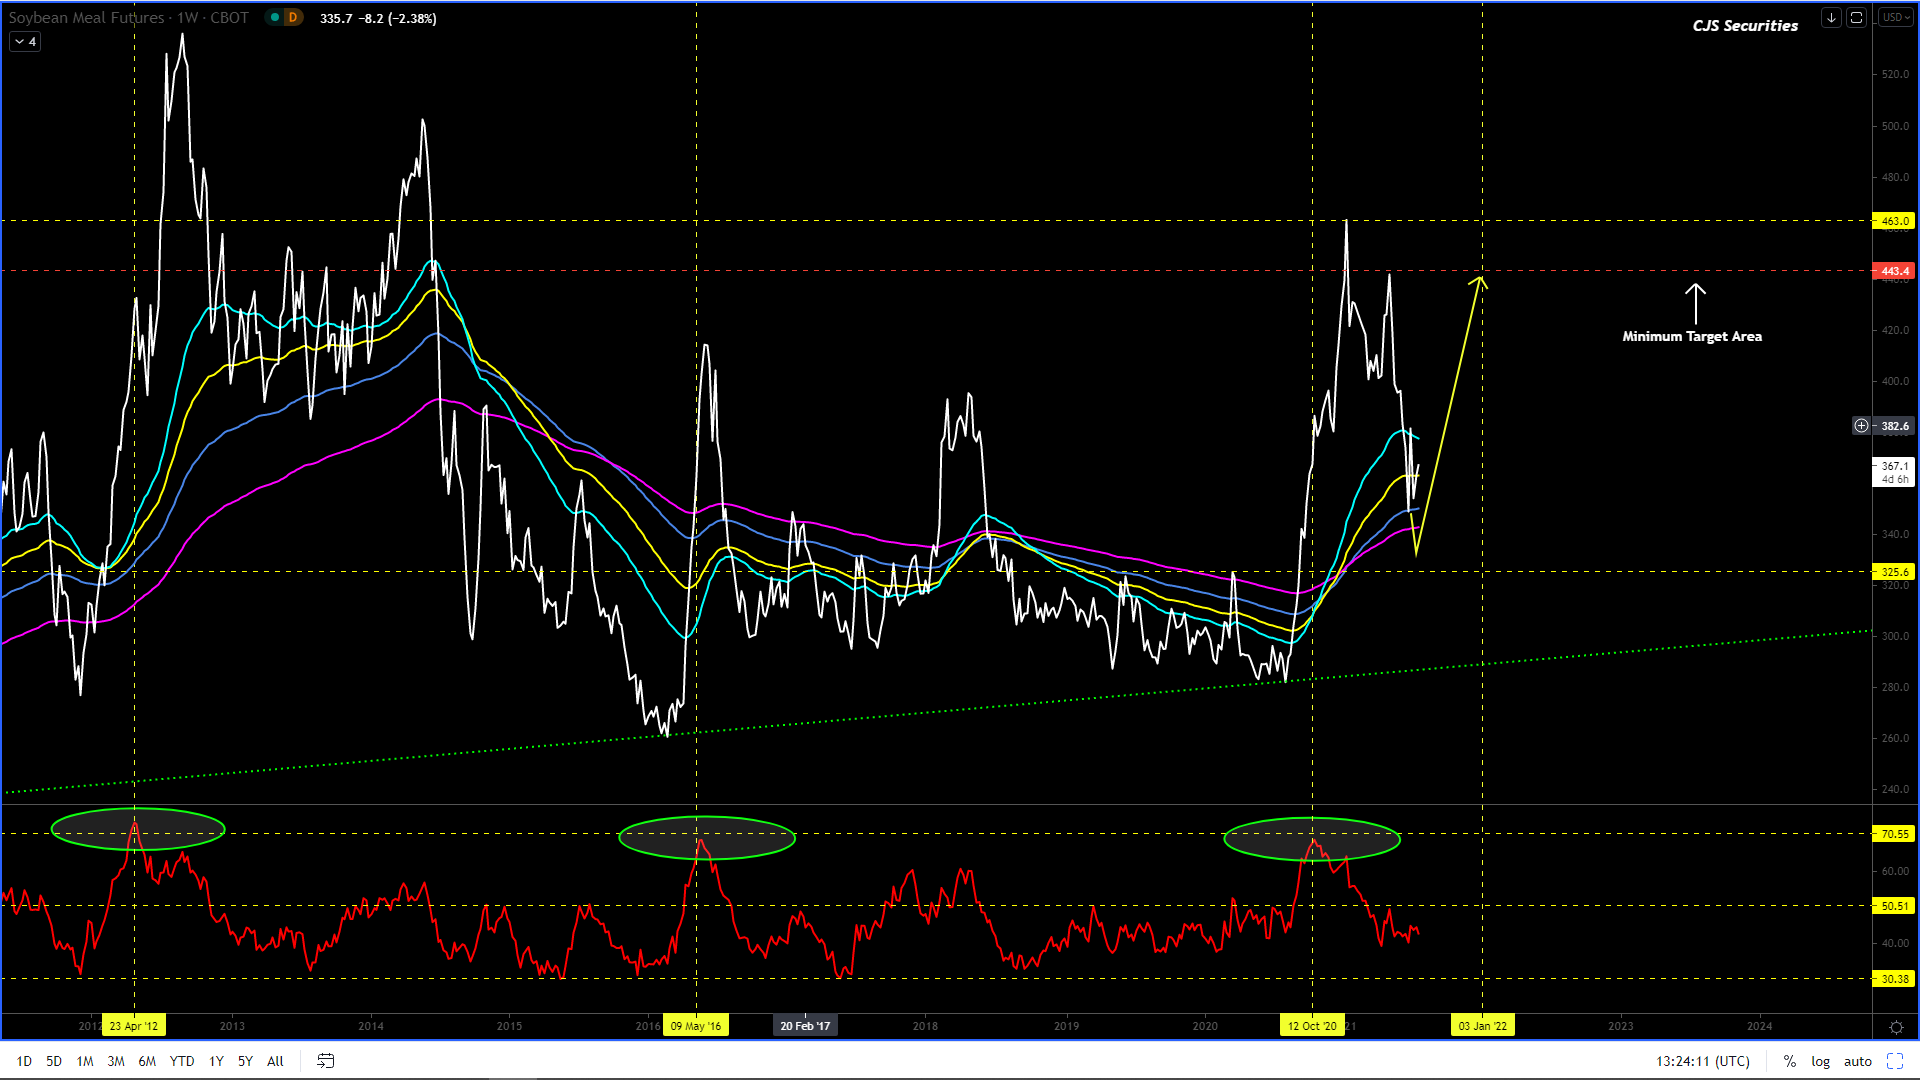Select the YTD time range
The image size is (1920, 1080).
pyautogui.click(x=182, y=1061)
